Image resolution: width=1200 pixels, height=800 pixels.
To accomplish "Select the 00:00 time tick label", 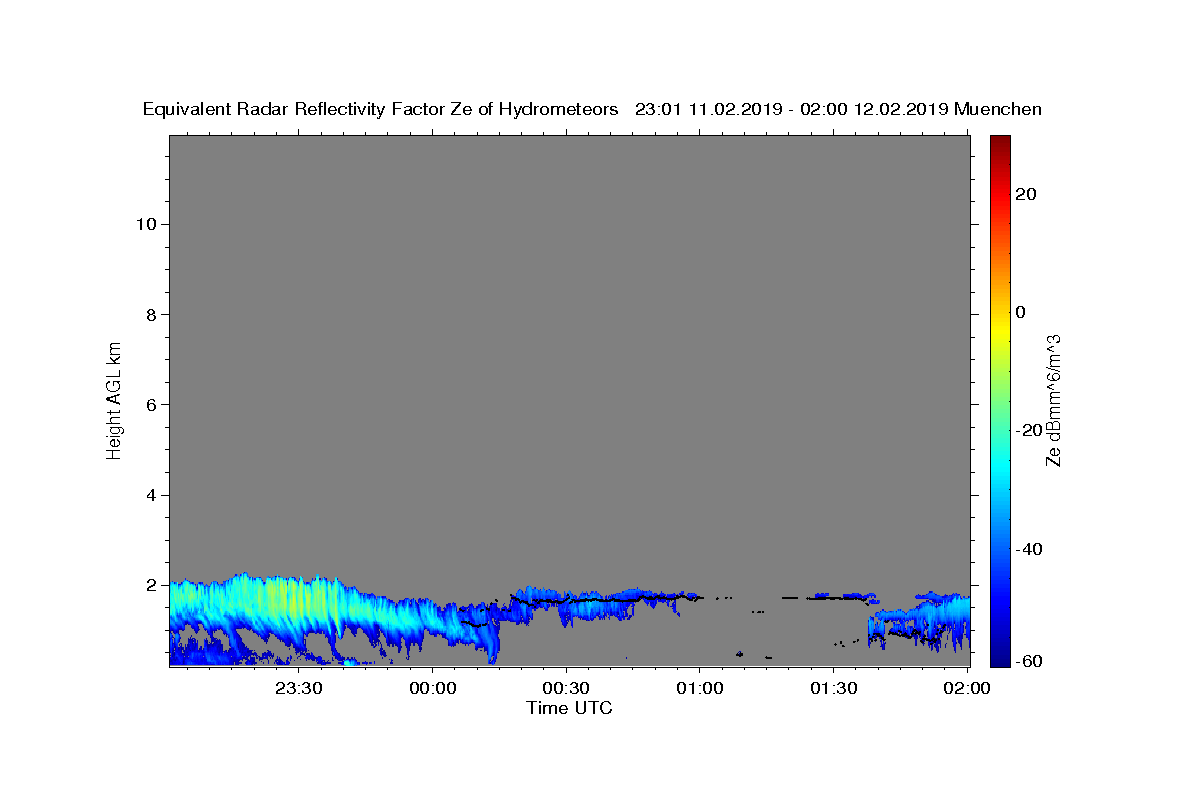I will coord(433,688).
